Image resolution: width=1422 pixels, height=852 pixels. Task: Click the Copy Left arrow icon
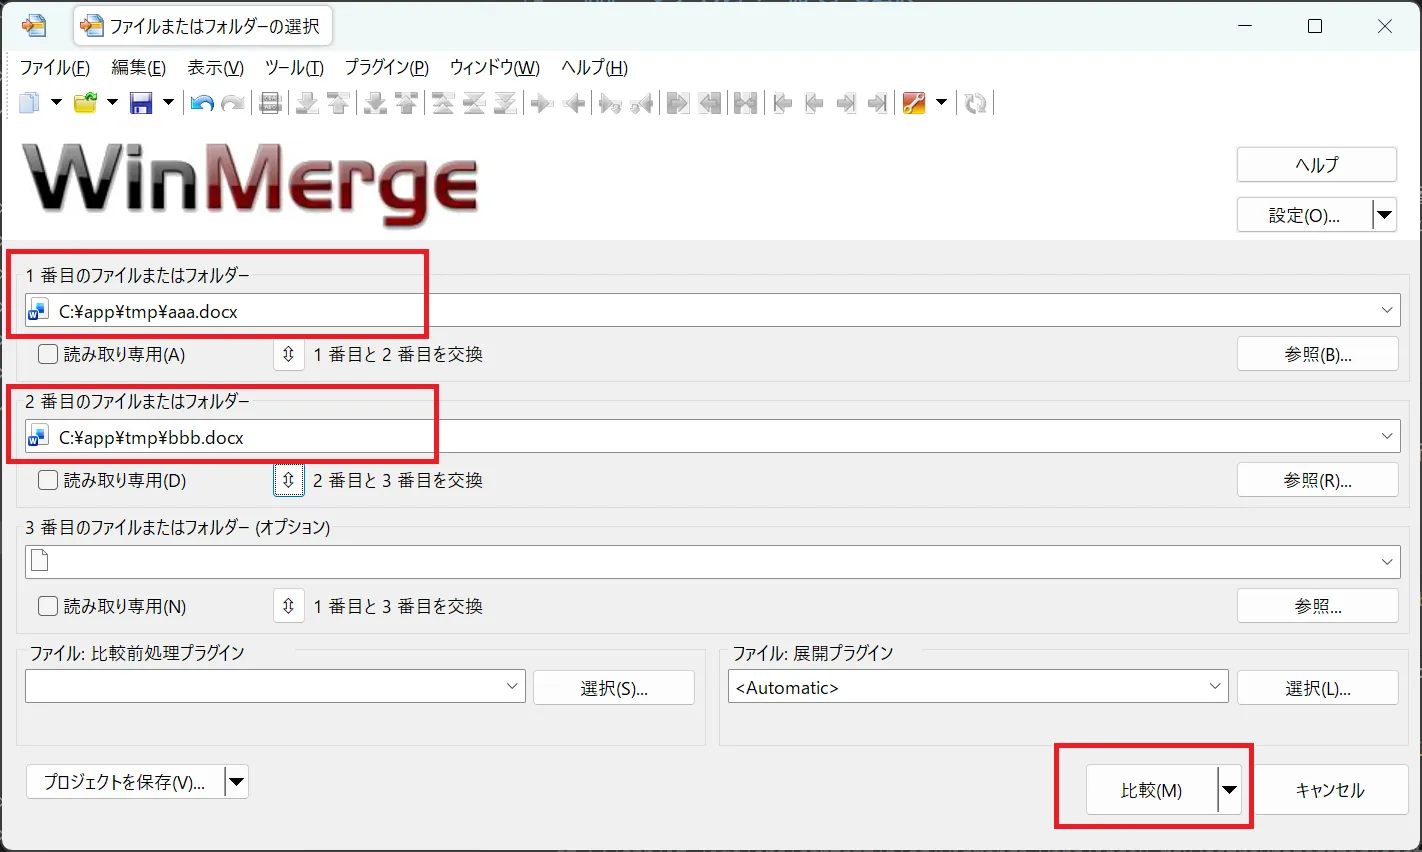tap(574, 103)
